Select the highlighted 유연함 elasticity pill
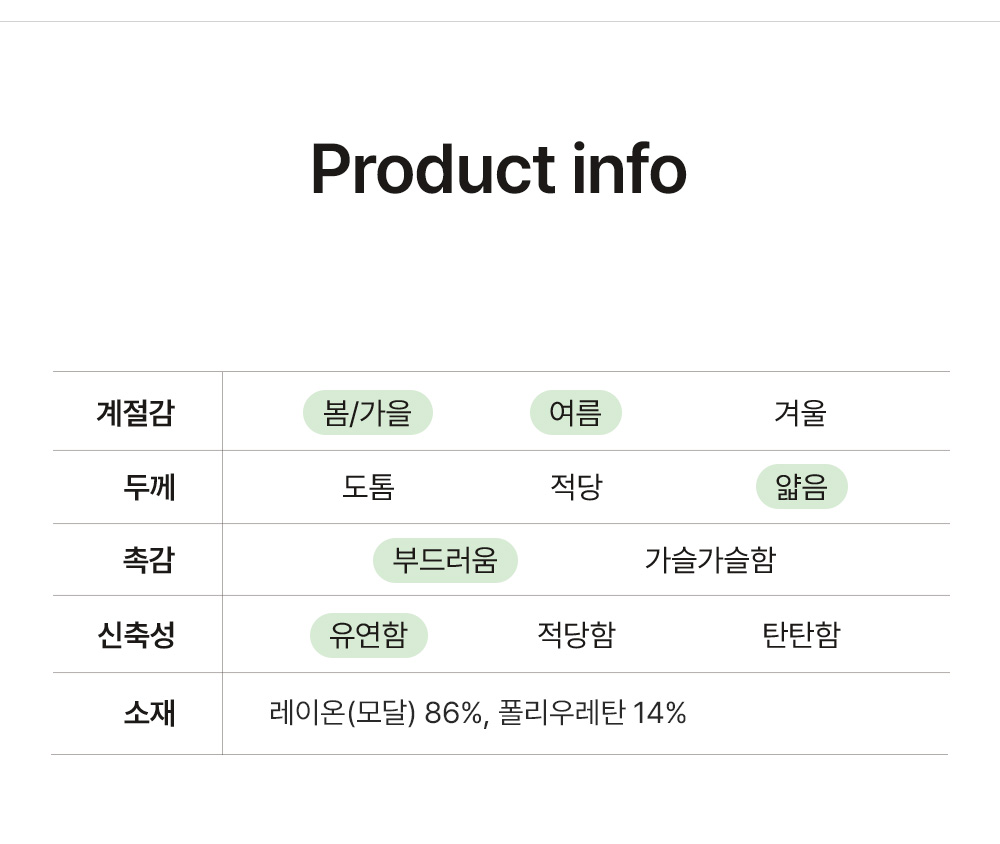Viewport: 1000px width, 844px height. 369,635
